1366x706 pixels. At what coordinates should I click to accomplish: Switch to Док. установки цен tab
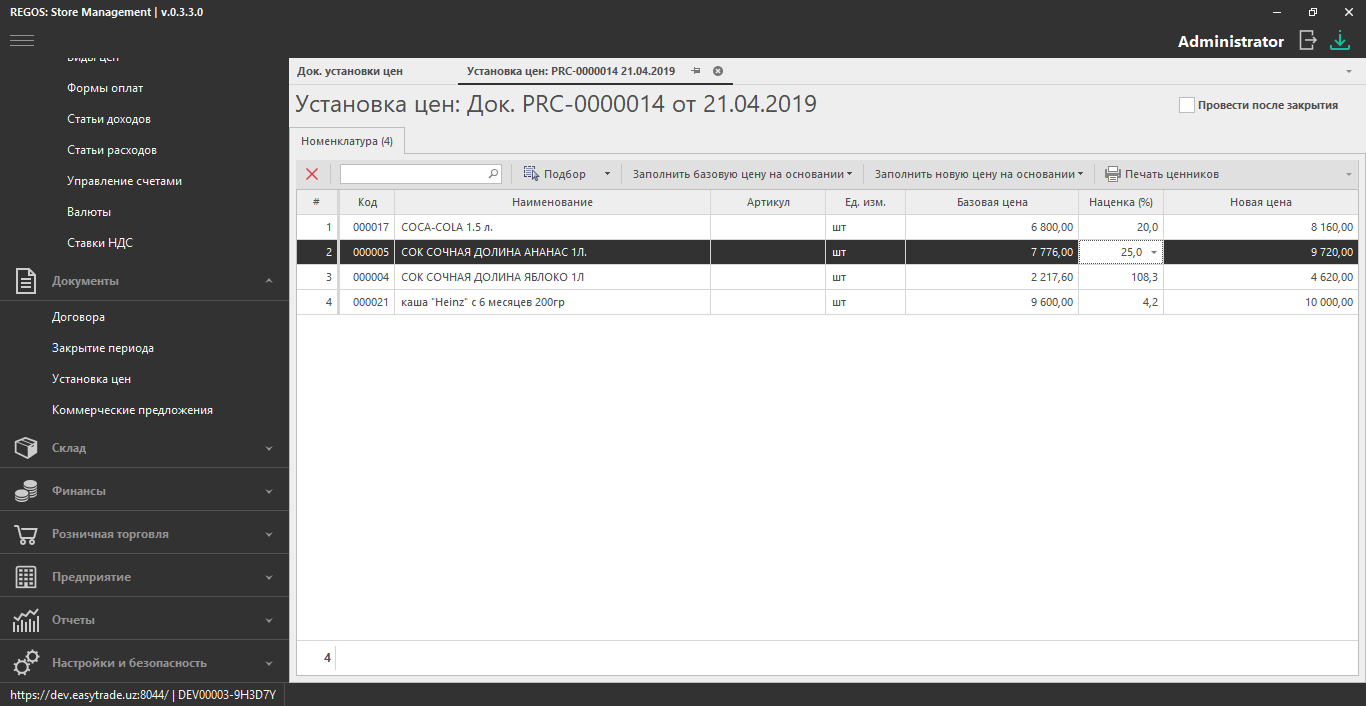pos(350,71)
